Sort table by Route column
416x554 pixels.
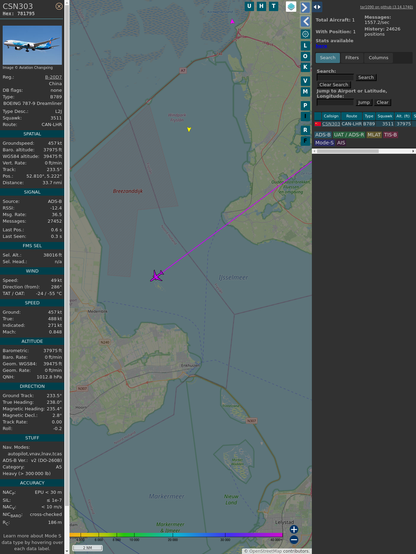[x=352, y=116]
